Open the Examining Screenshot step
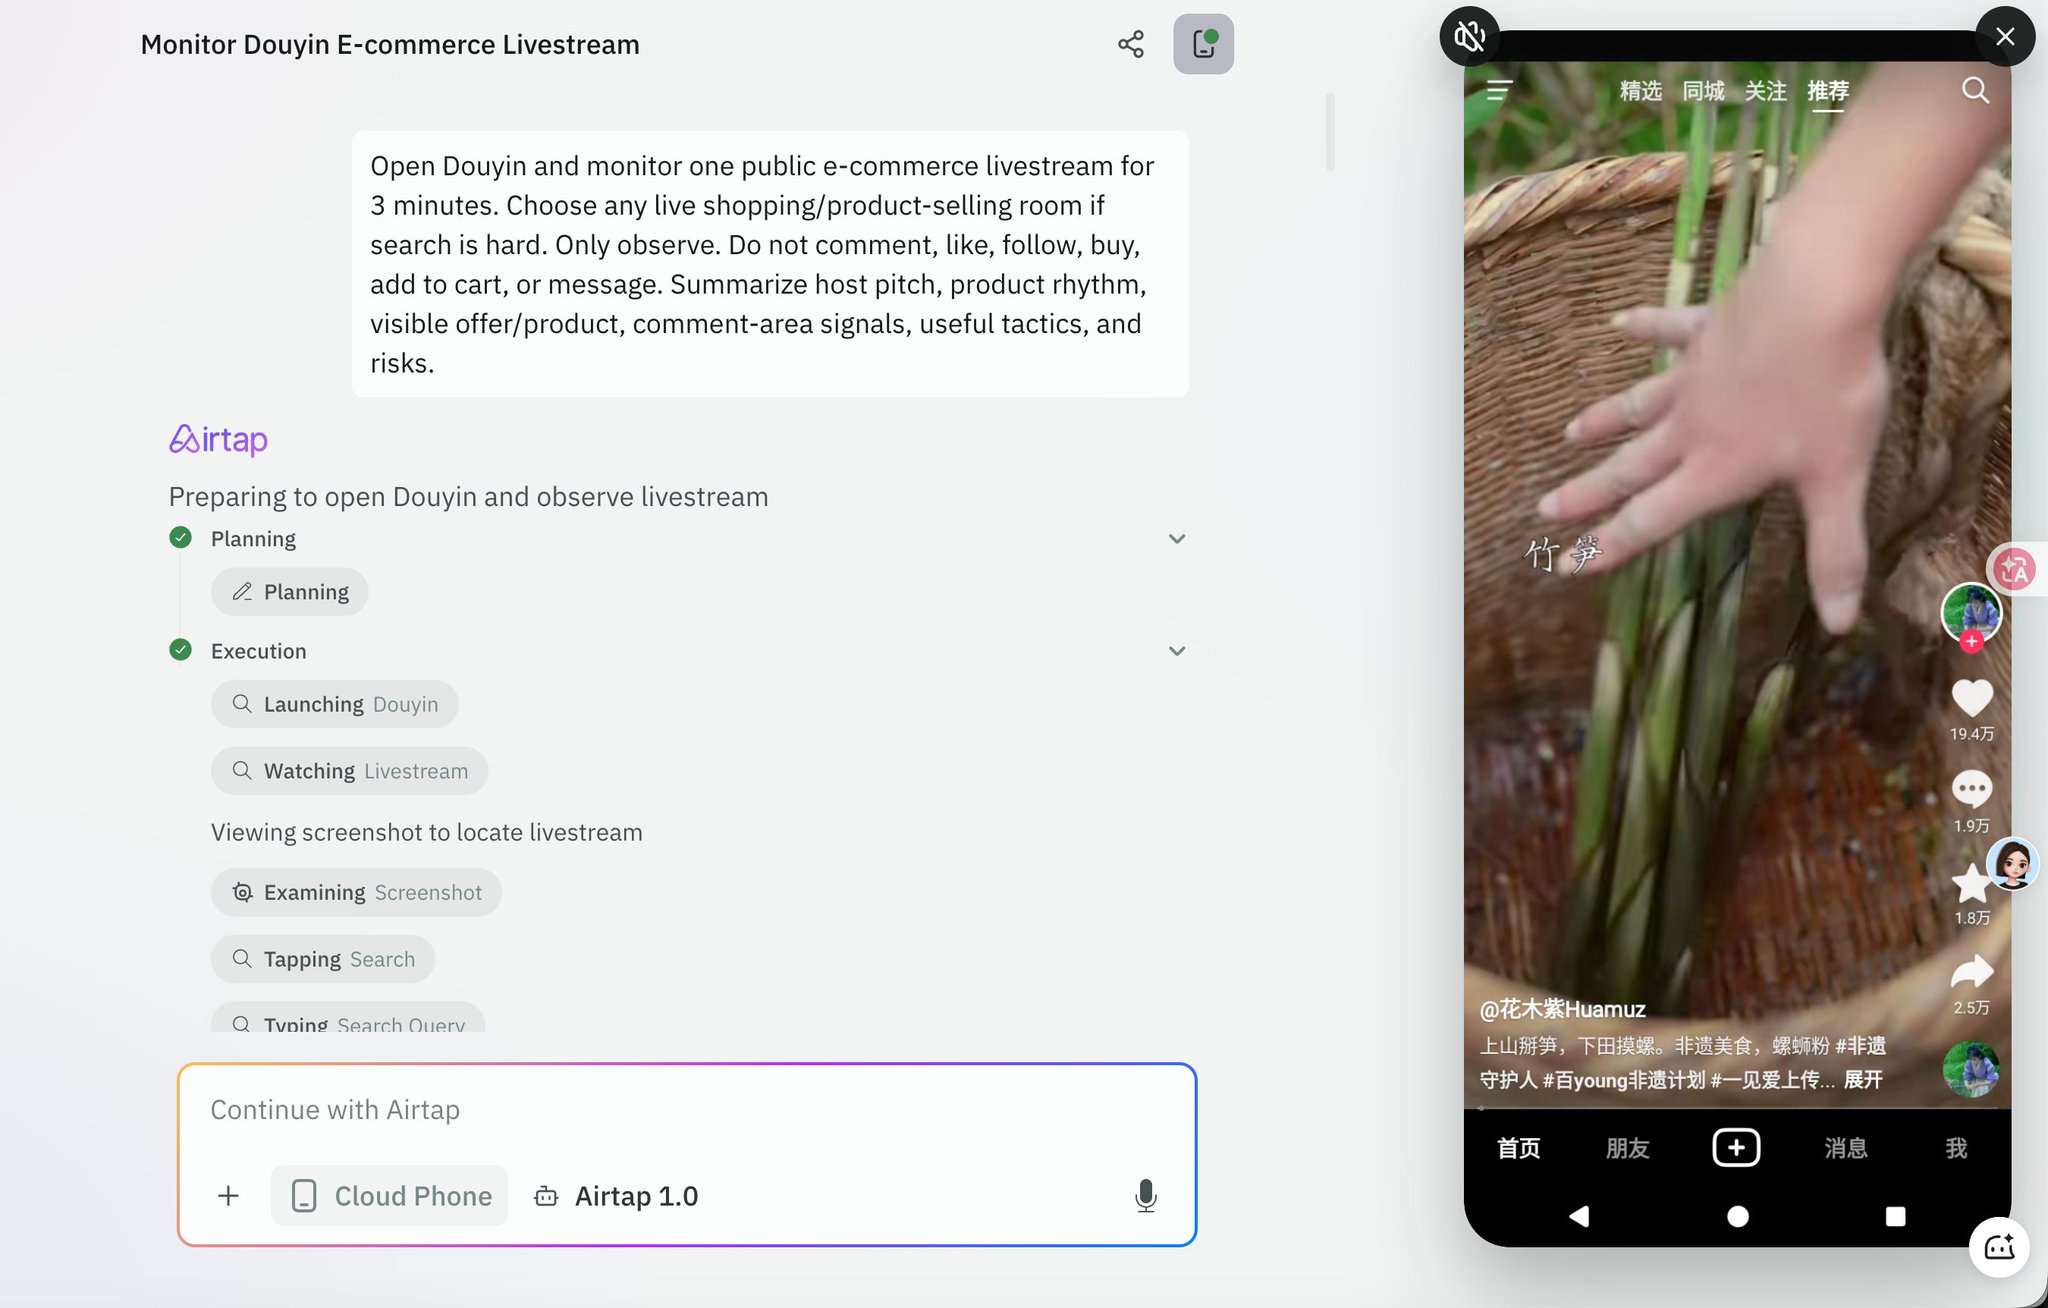This screenshot has height=1308, width=2048. (356, 892)
